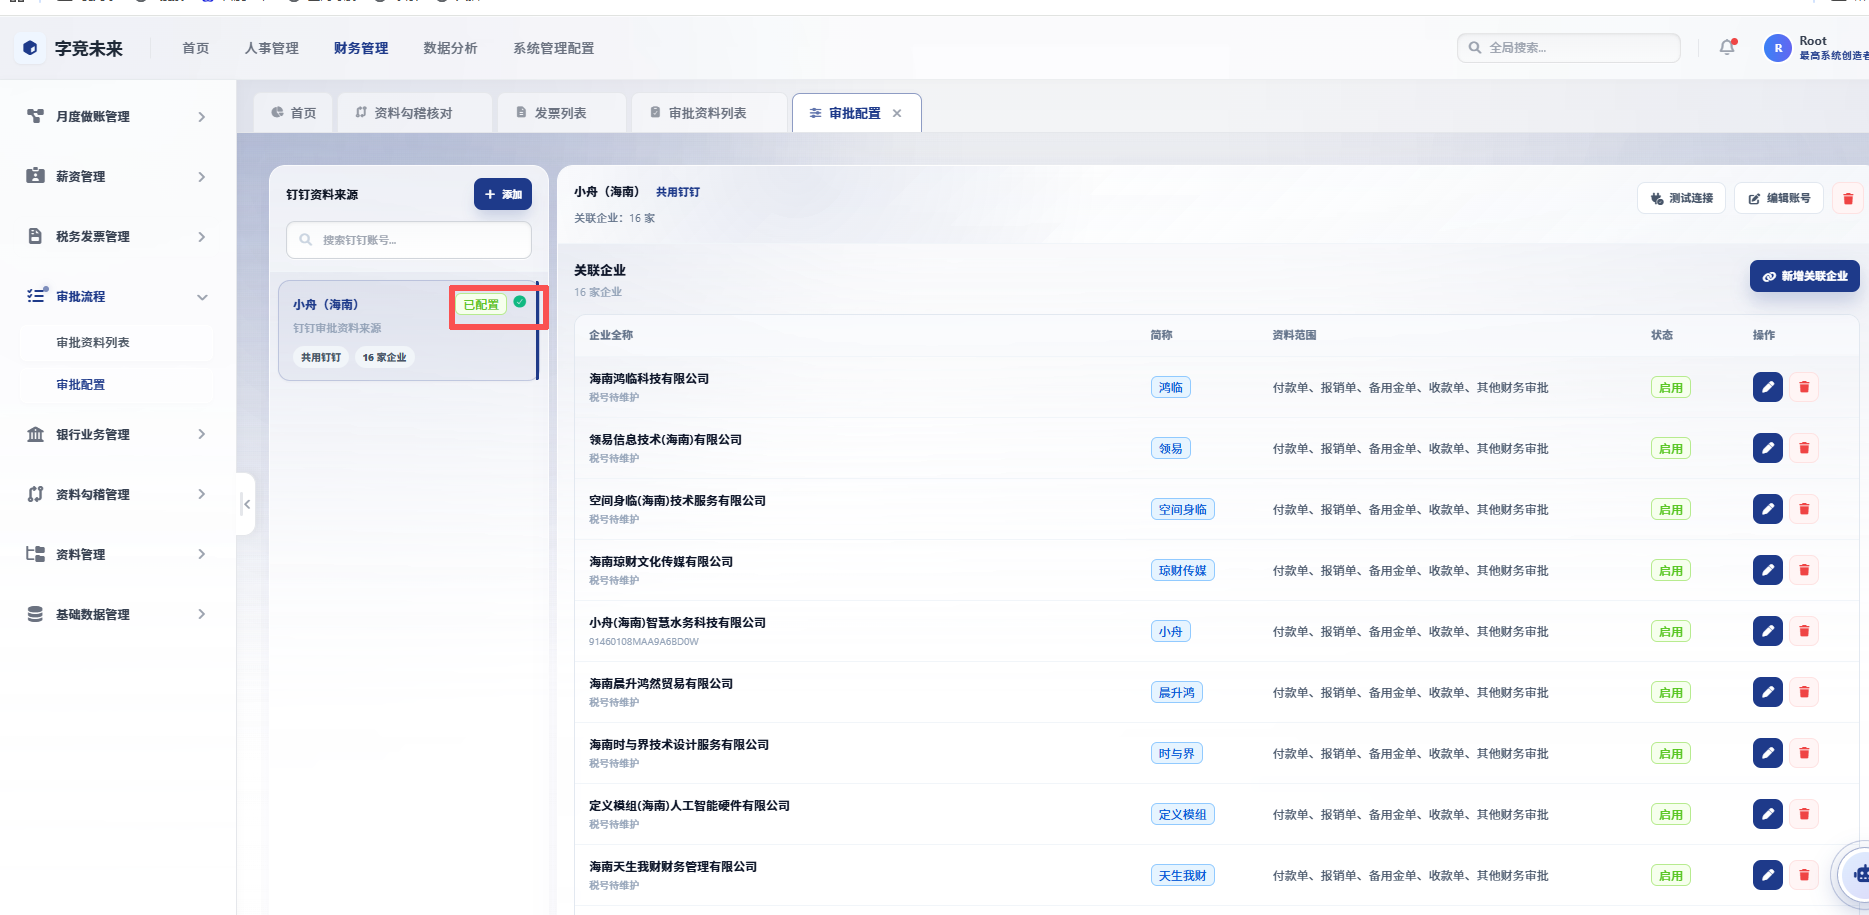Click the 新增关联企业 button

click(1804, 276)
